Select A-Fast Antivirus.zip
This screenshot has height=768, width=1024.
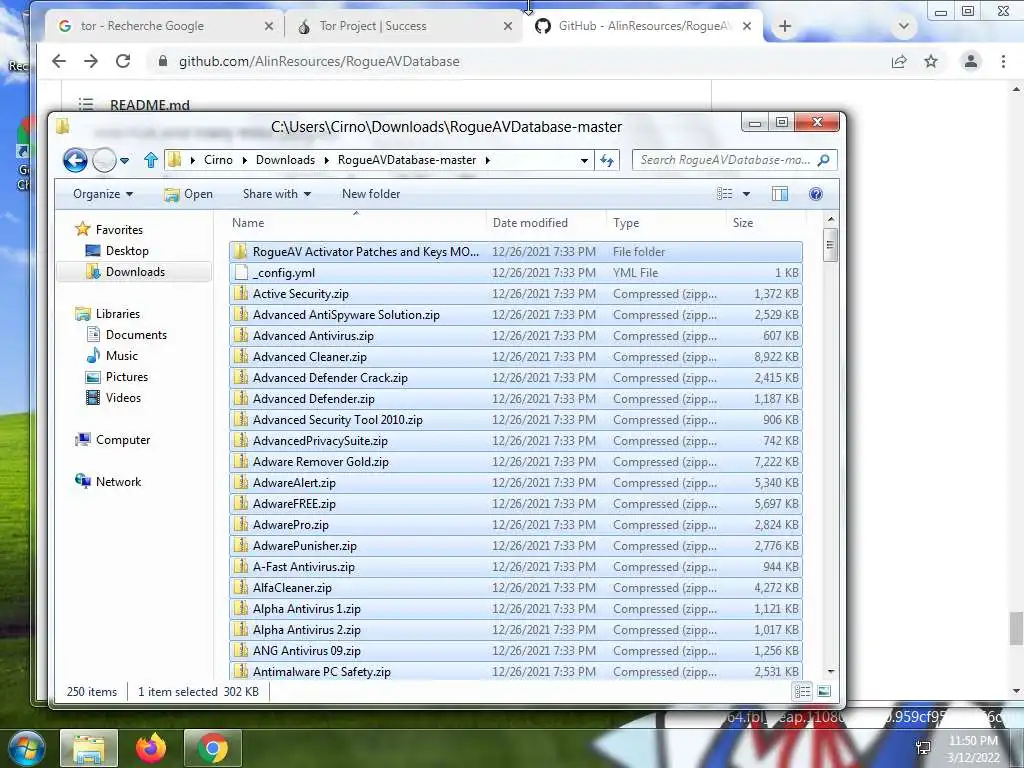pos(516,567)
